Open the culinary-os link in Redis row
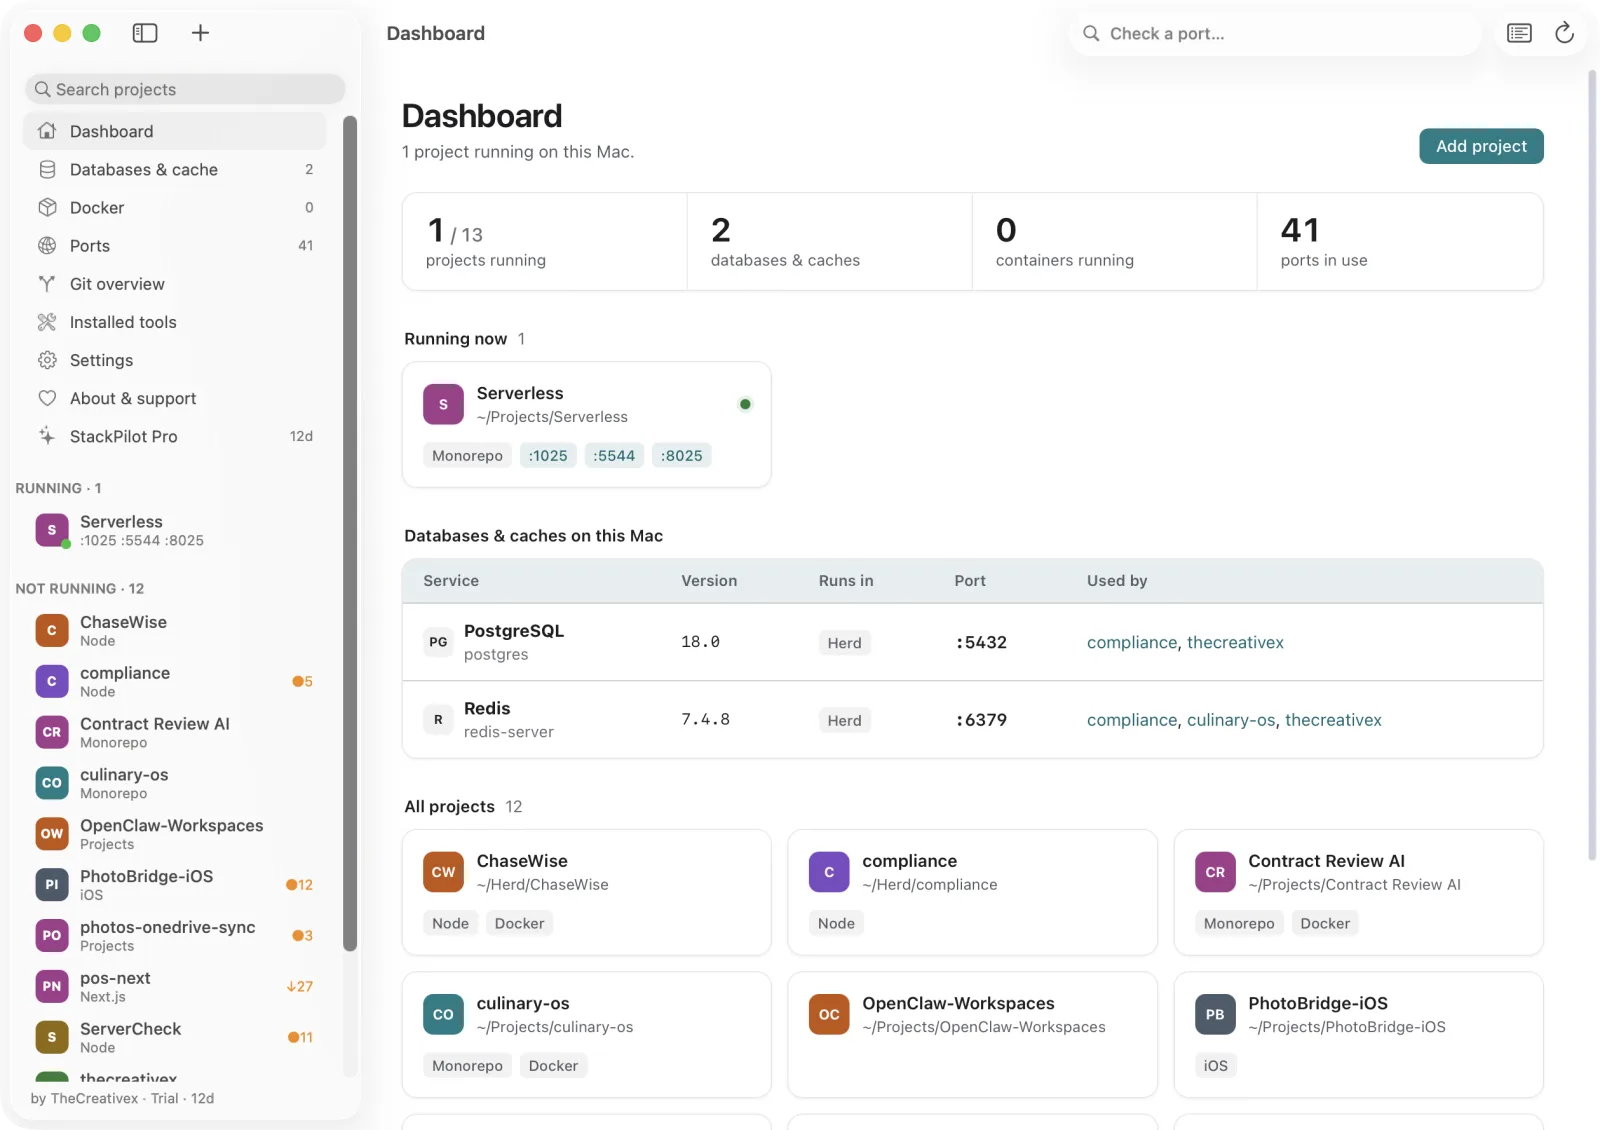The image size is (1600, 1130). tap(1231, 719)
